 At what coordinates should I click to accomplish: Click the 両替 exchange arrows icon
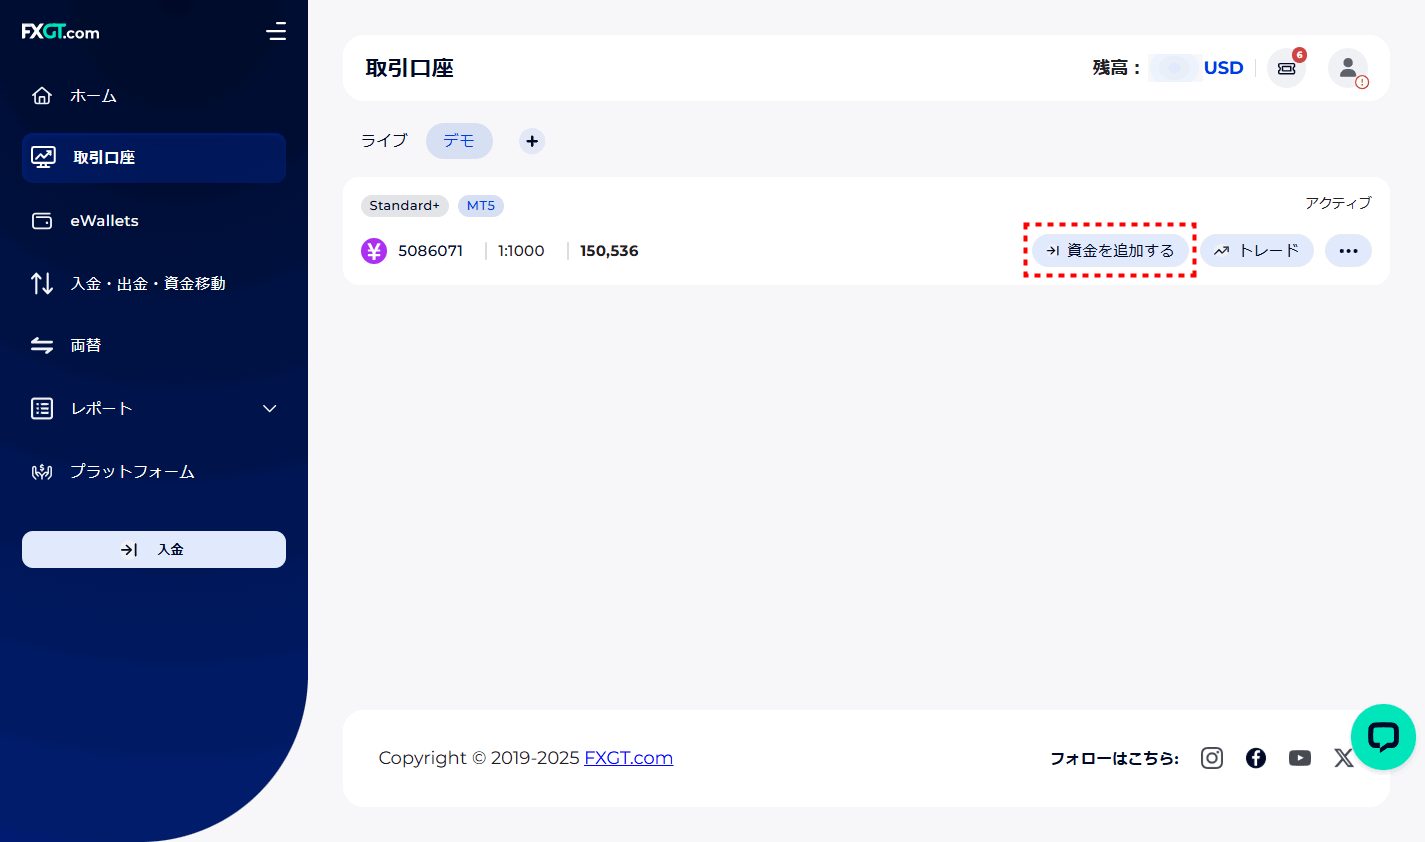(x=42, y=345)
